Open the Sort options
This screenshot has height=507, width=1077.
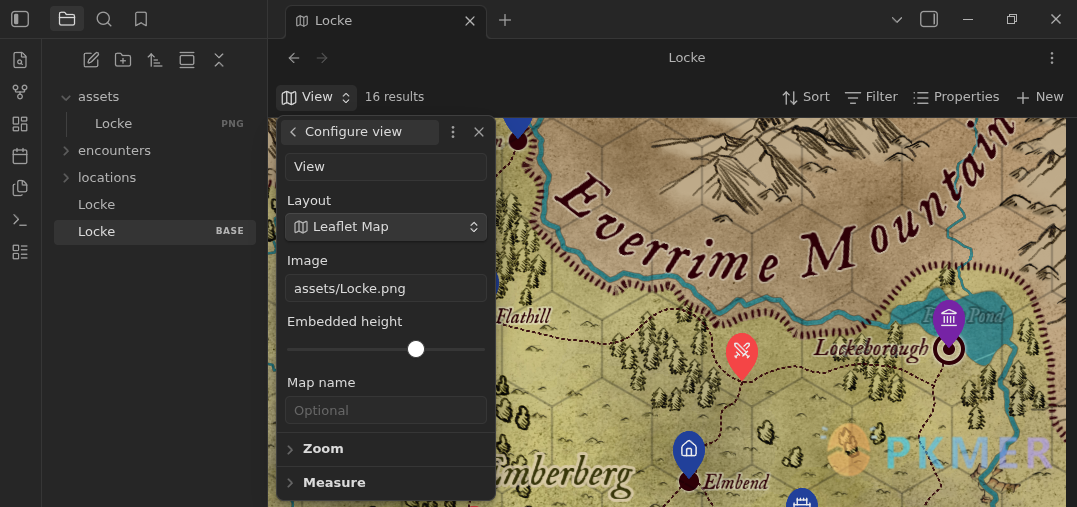806,98
